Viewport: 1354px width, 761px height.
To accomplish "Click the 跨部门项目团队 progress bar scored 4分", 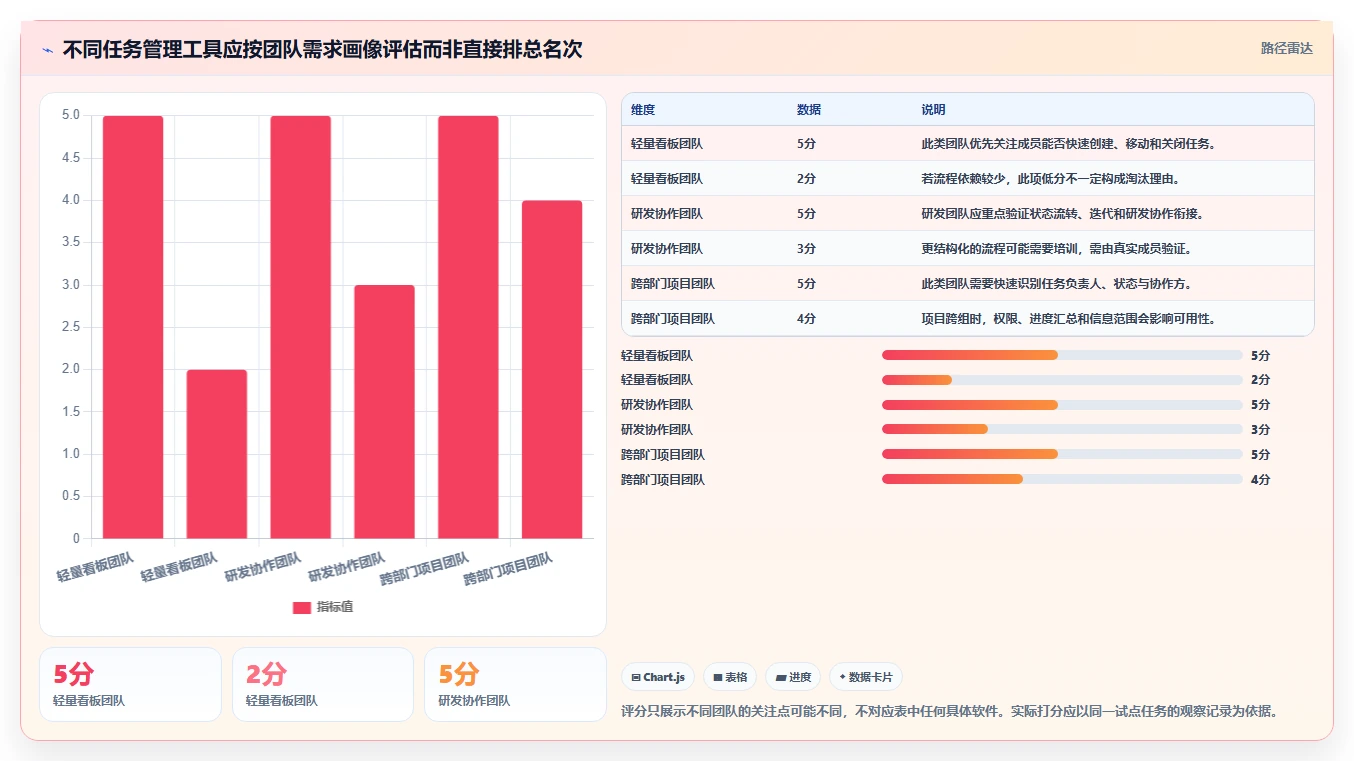I will click(1062, 480).
